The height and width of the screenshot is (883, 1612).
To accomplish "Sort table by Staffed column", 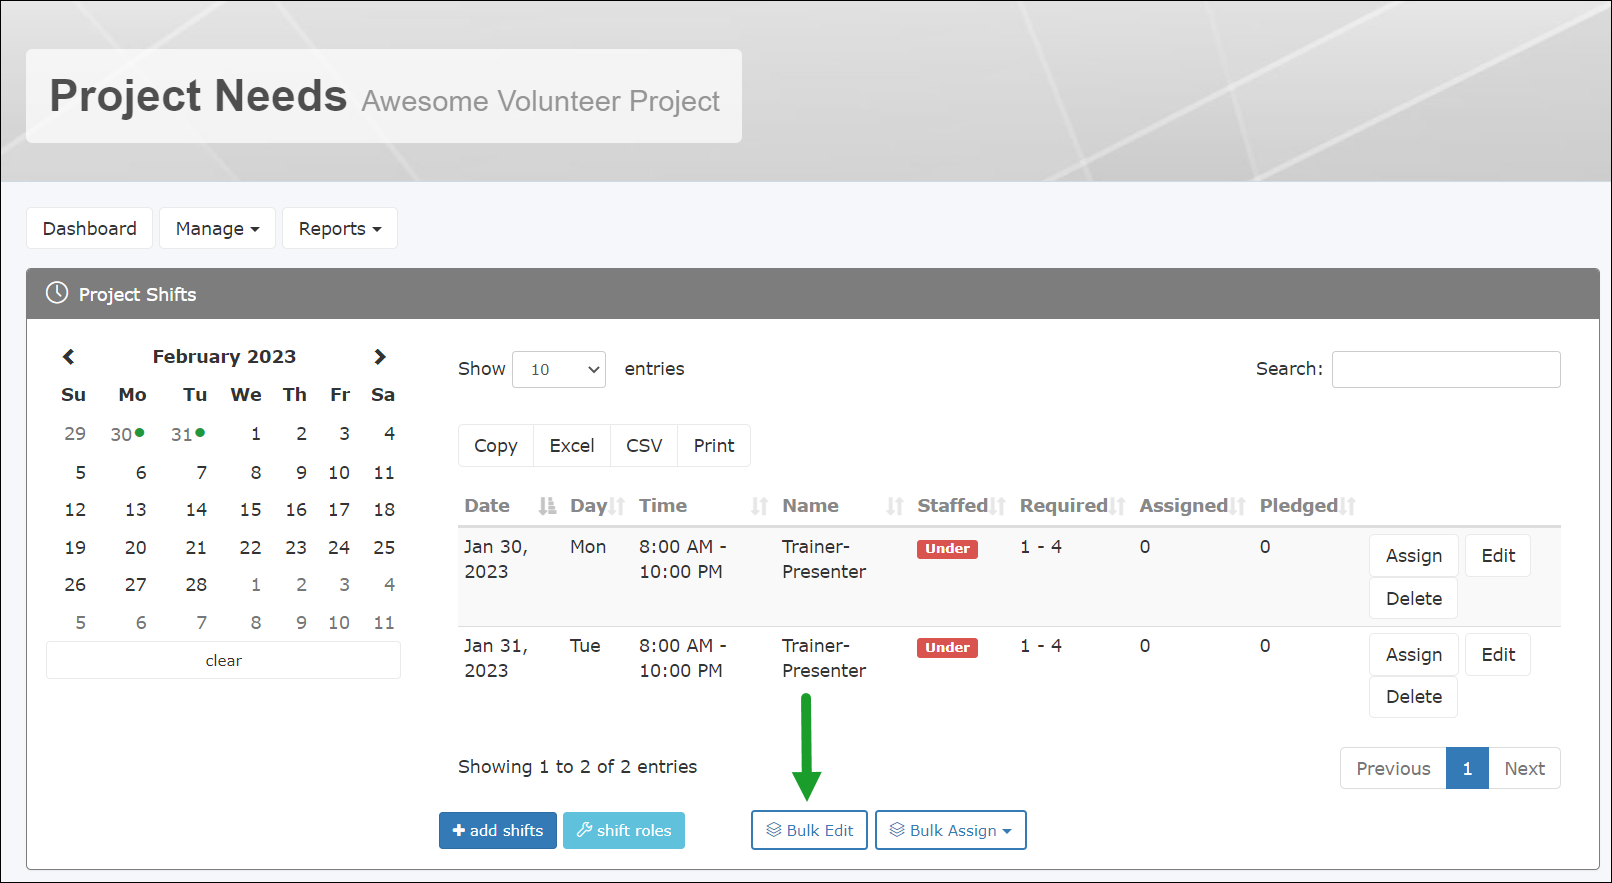I will (x=961, y=506).
